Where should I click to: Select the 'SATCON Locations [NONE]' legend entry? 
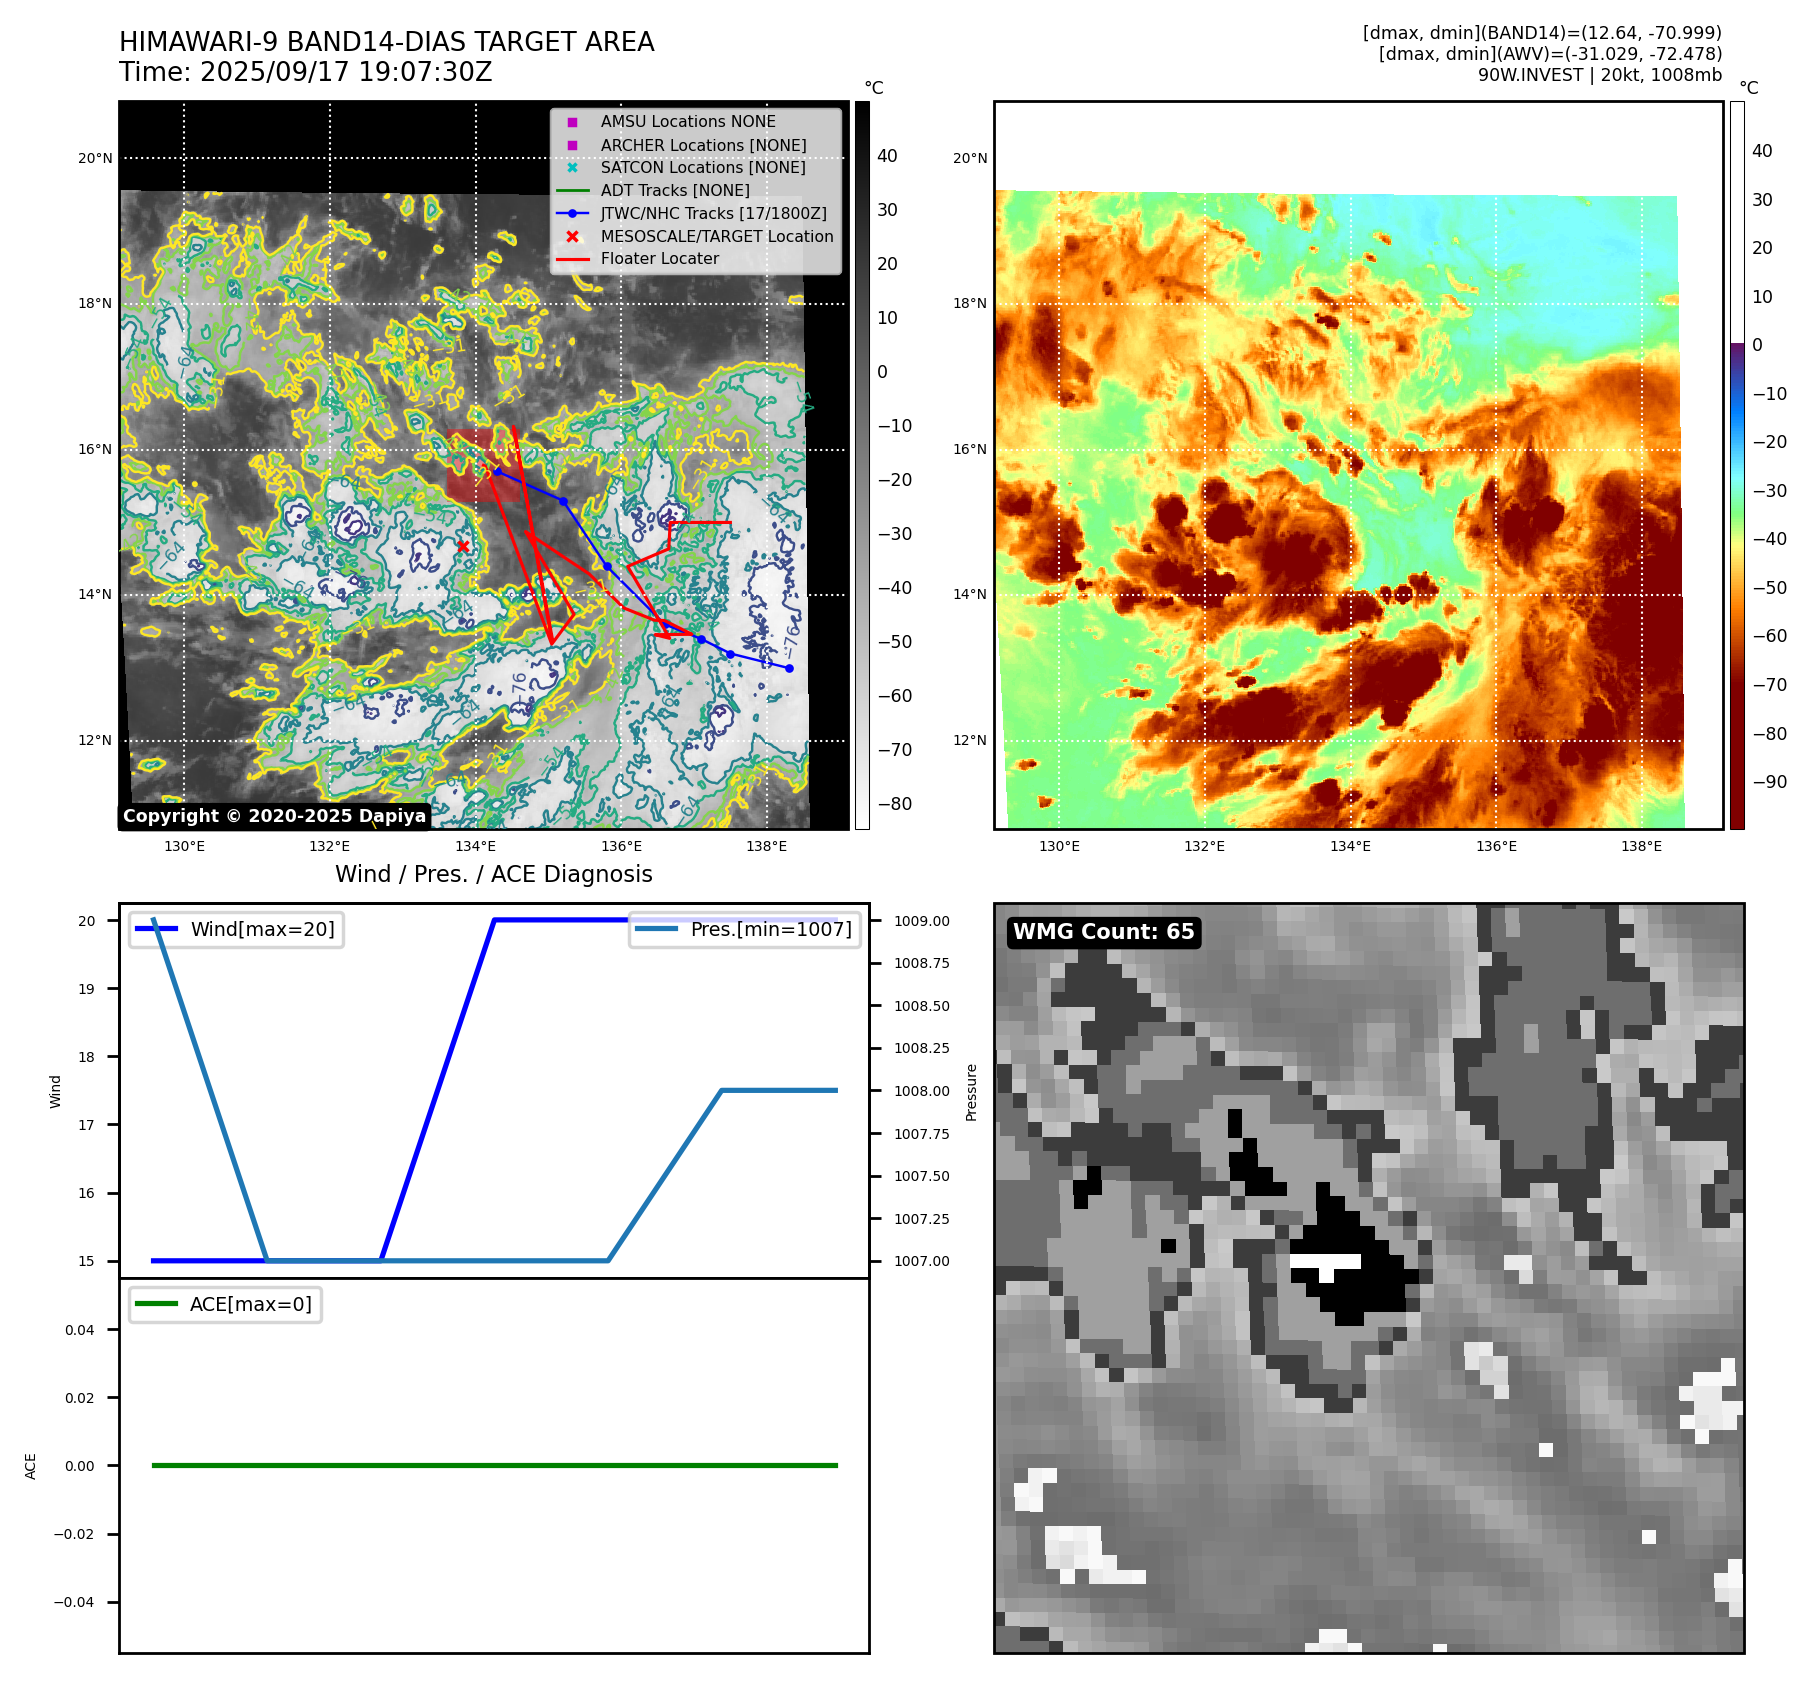pyautogui.click(x=703, y=168)
